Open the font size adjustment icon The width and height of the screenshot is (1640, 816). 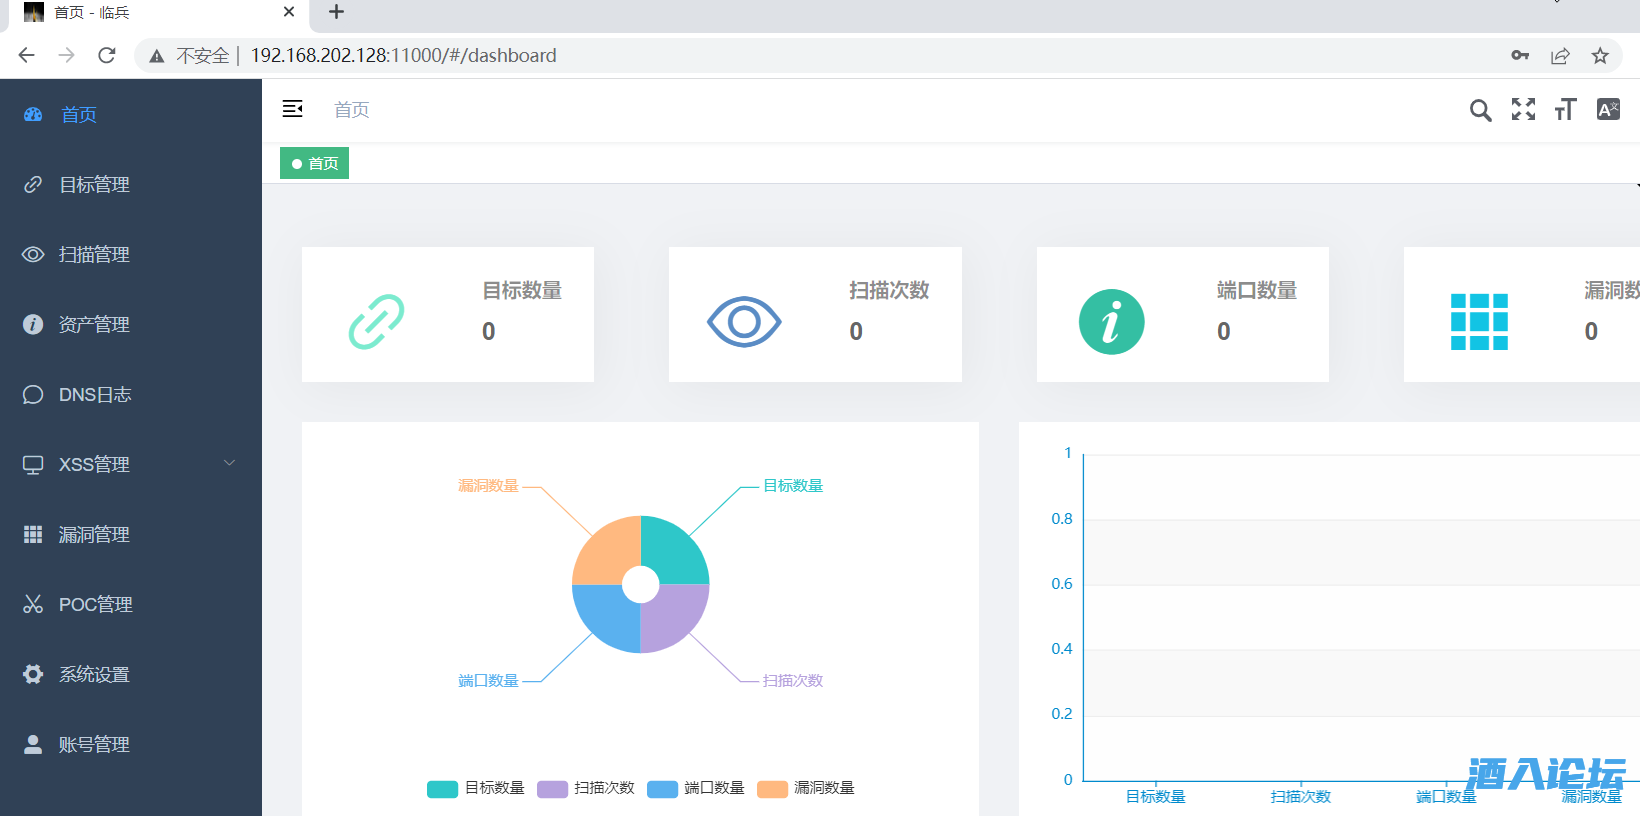click(x=1565, y=110)
